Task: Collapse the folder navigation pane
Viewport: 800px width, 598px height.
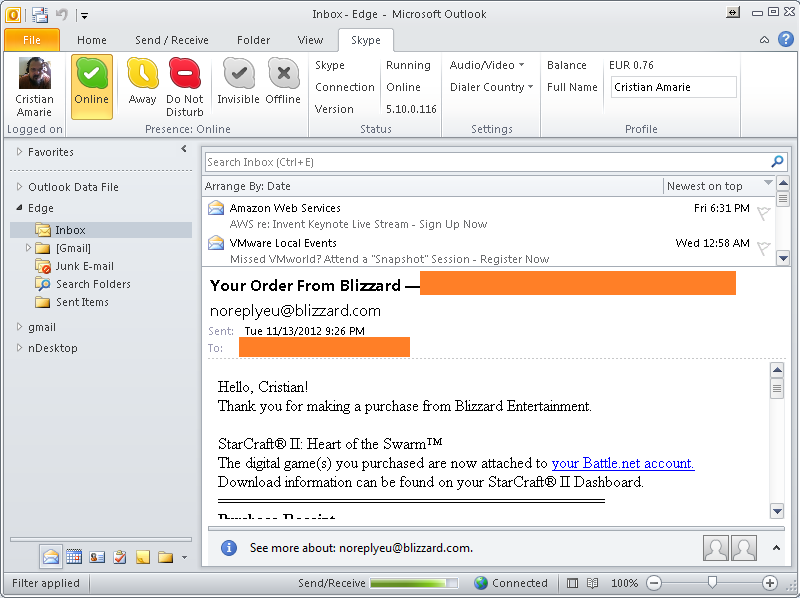Action: pyautogui.click(x=184, y=149)
